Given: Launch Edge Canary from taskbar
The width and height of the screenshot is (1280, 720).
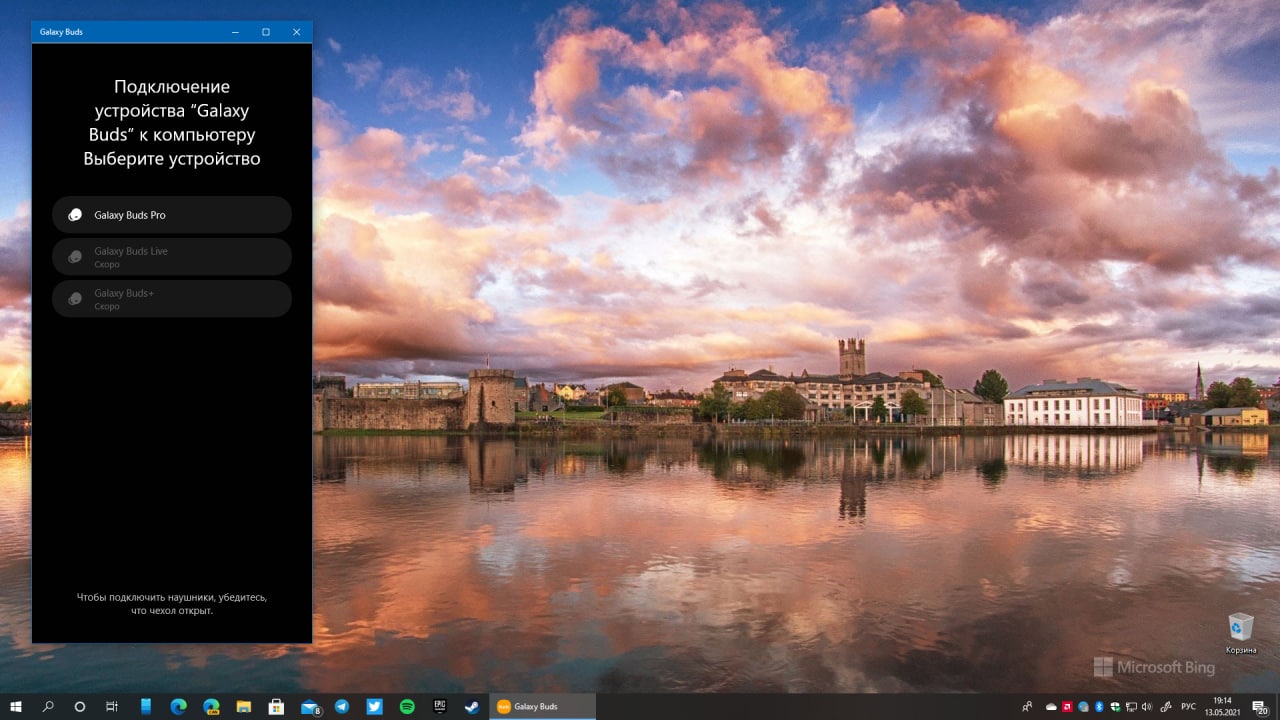Looking at the screenshot, I should [211, 706].
